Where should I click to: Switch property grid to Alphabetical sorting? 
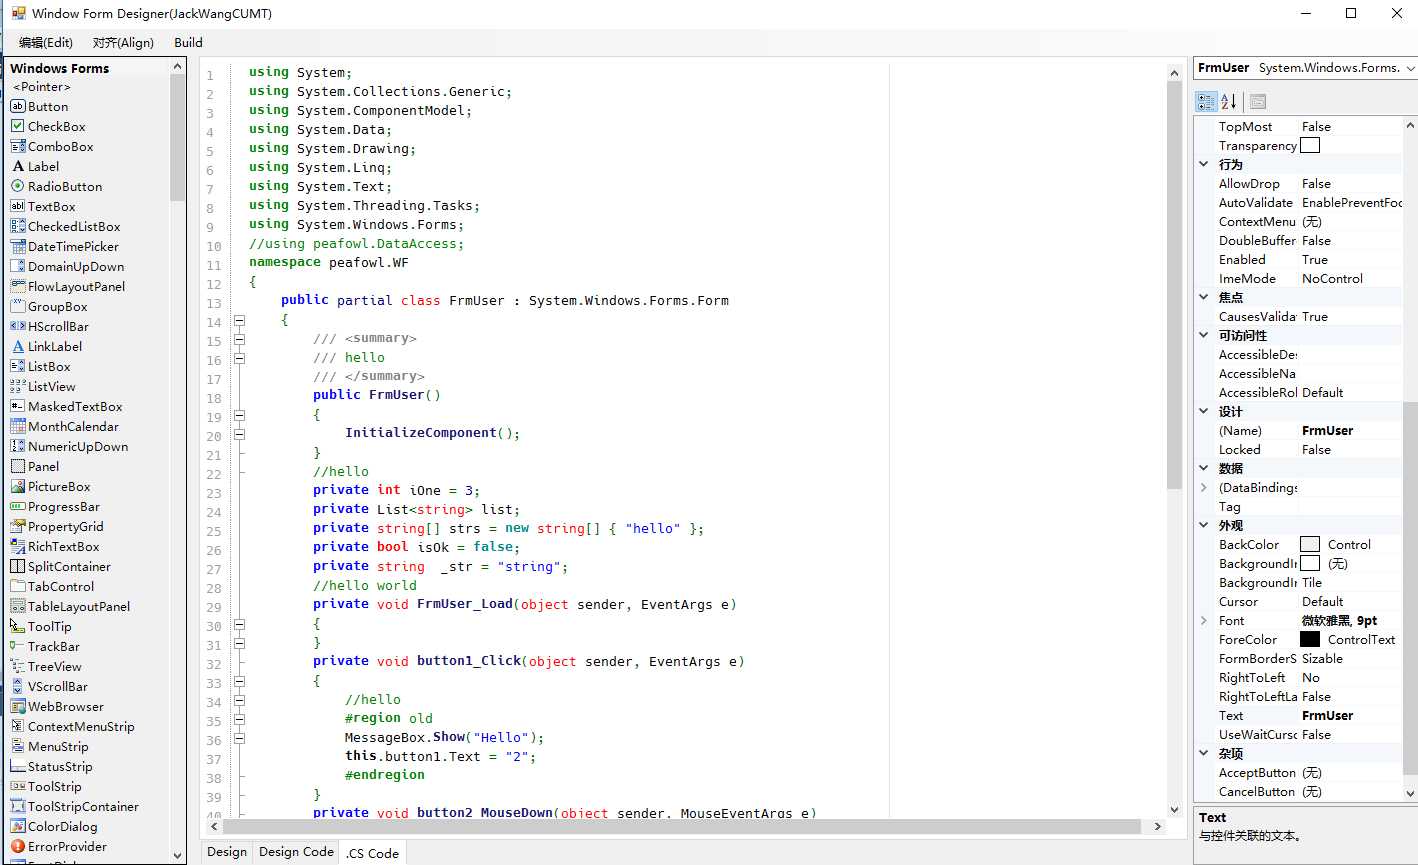pyautogui.click(x=1229, y=101)
